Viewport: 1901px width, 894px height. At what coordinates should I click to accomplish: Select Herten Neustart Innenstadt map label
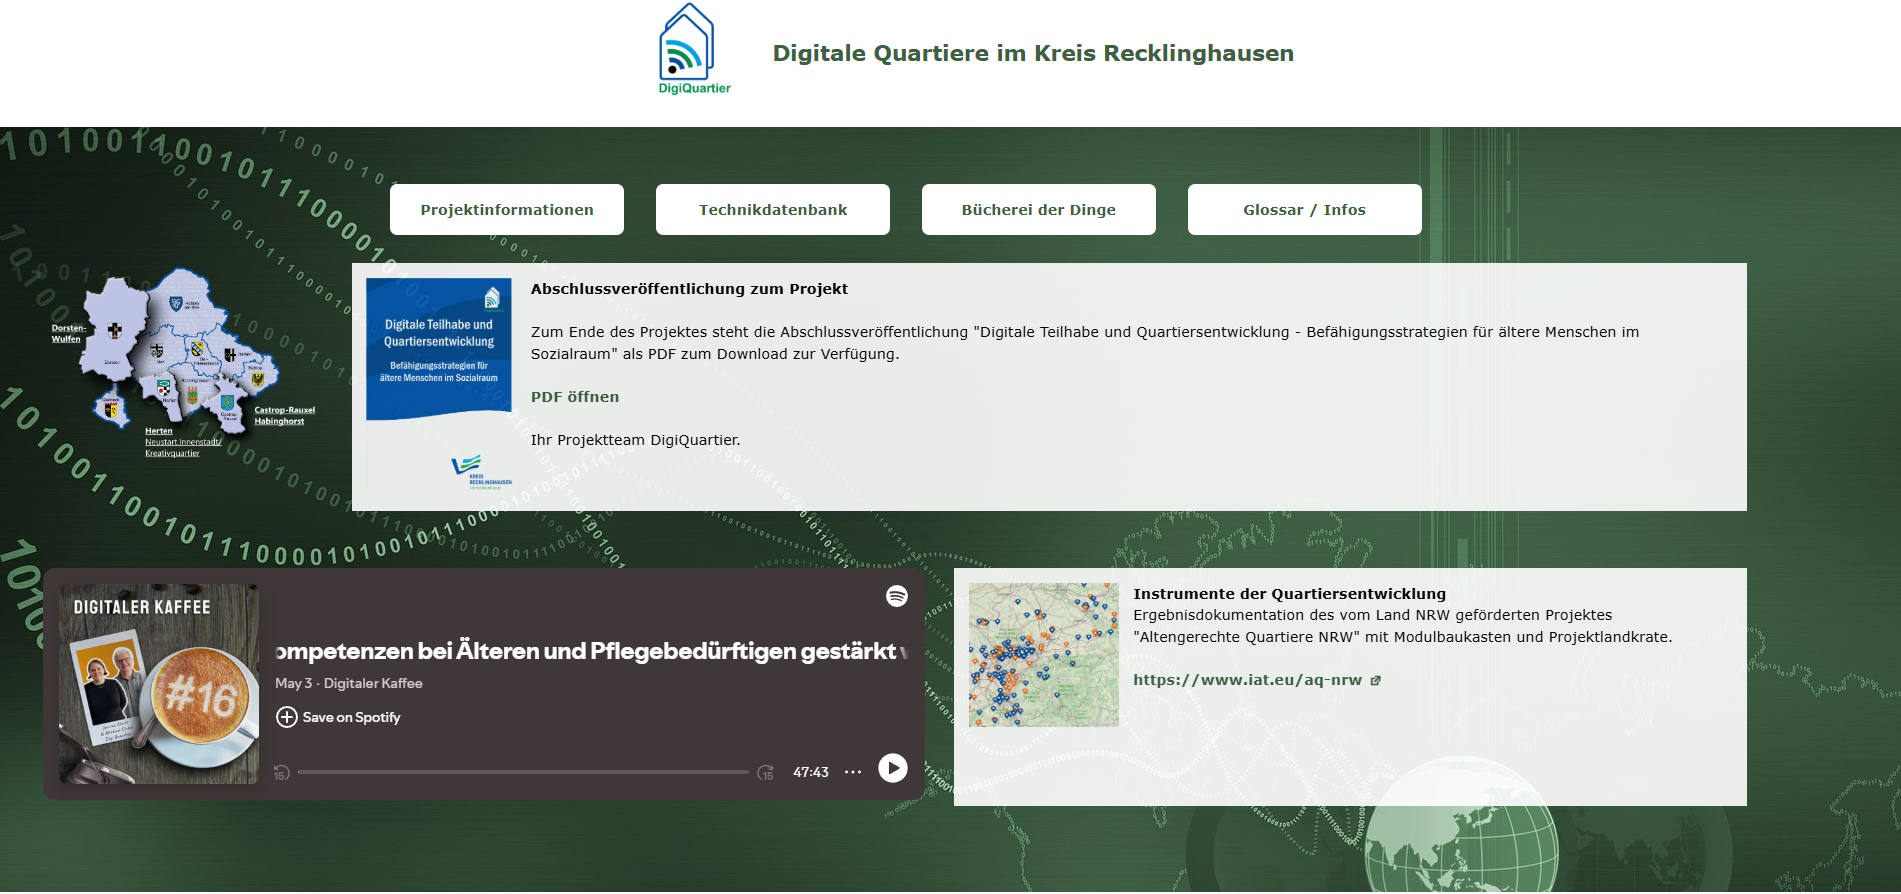point(182,442)
